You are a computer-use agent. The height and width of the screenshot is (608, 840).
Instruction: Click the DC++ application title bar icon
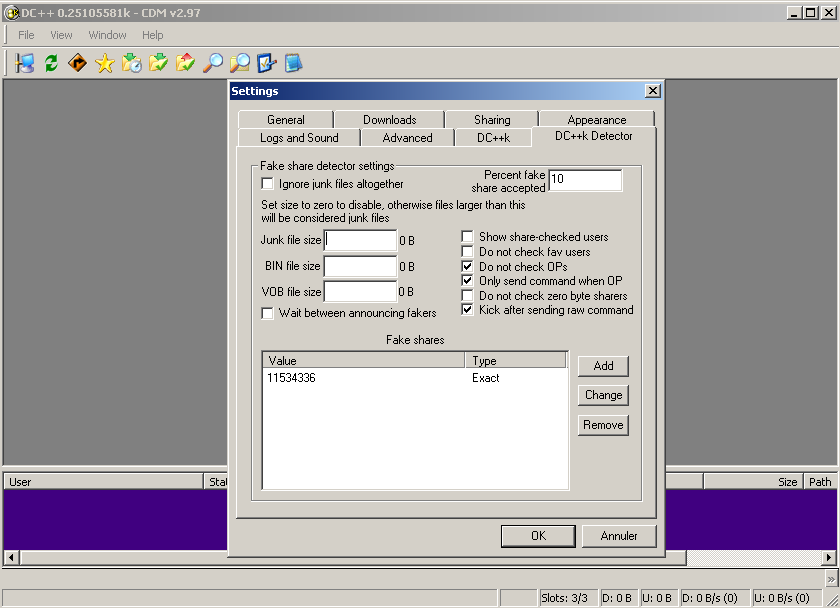coord(11,13)
